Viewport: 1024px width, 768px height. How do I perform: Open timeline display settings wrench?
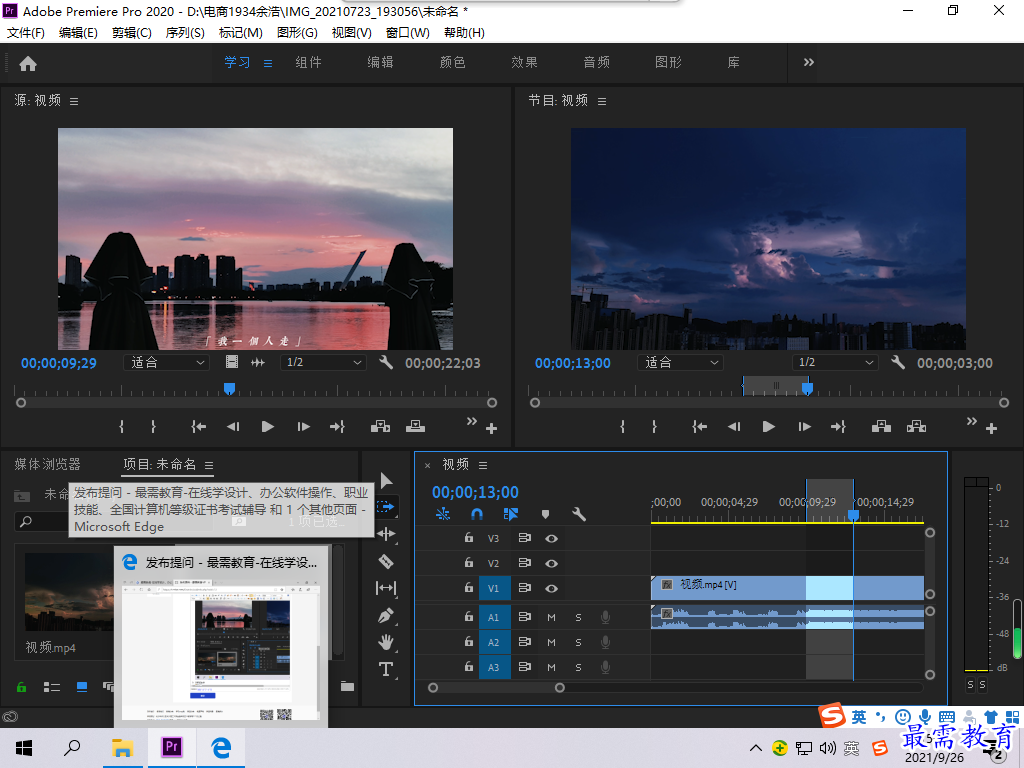pyautogui.click(x=579, y=514)
